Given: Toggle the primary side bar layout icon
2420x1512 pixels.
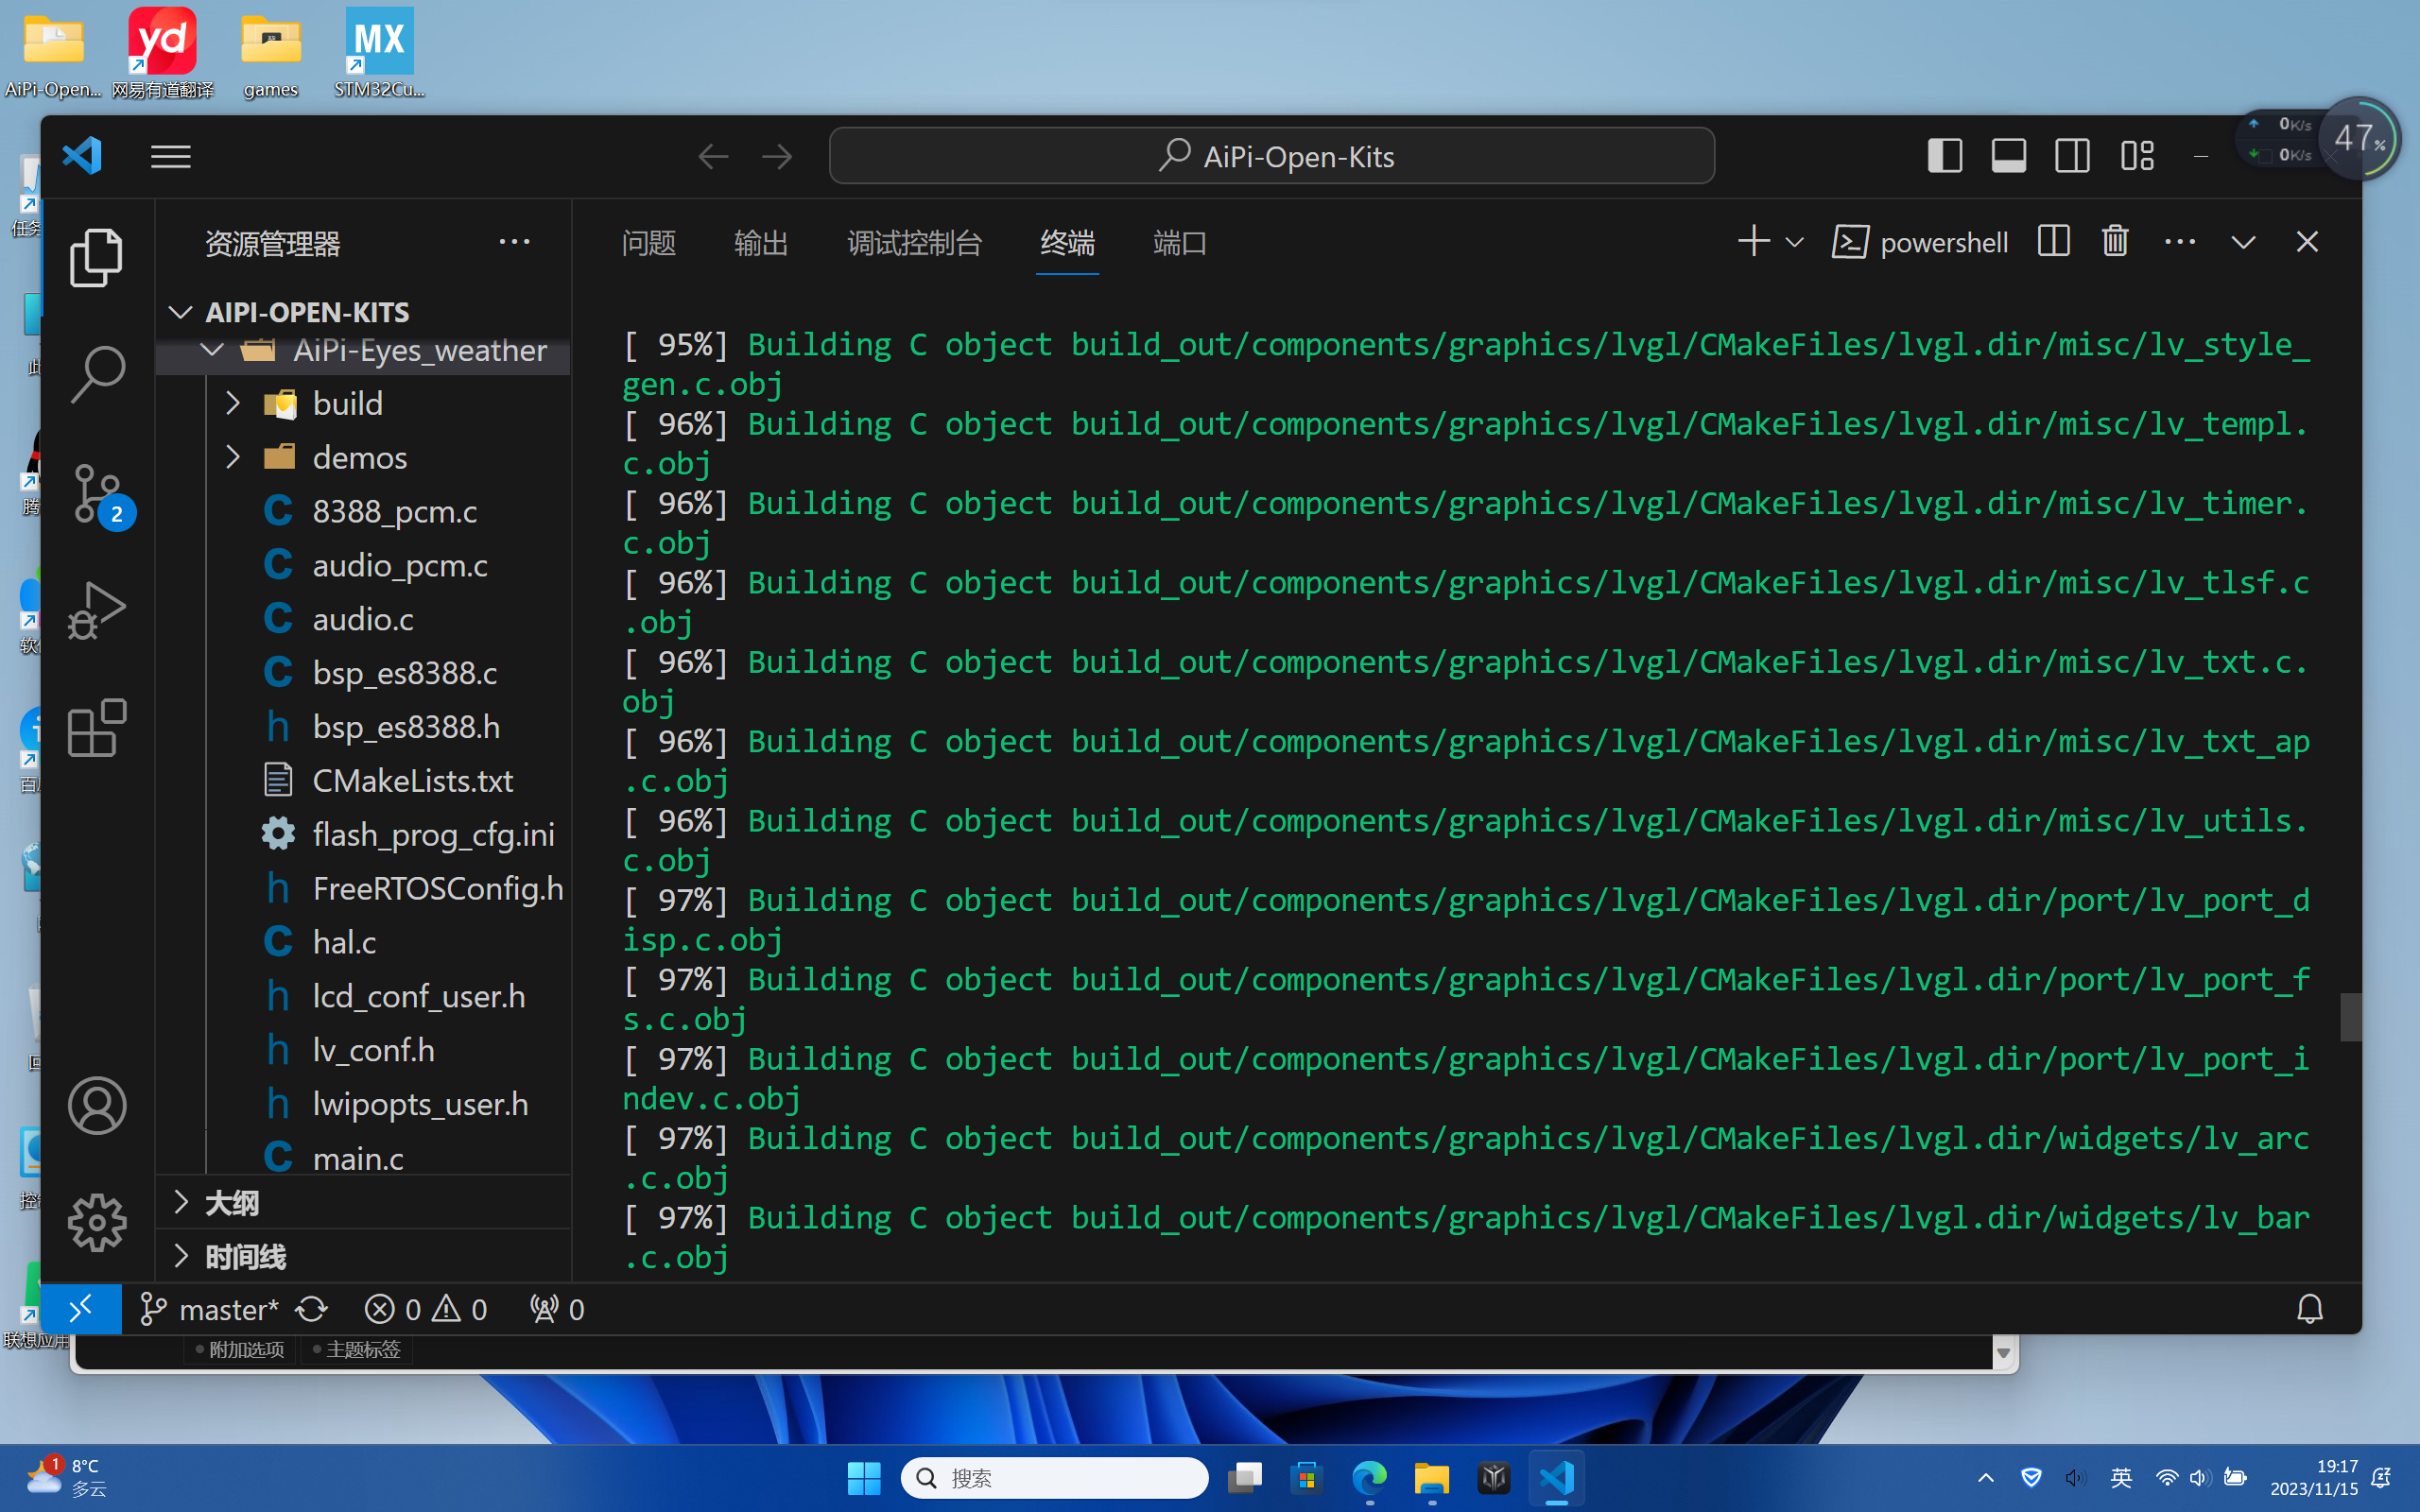Looking at the screenshot, I should tap(1944, 156).
